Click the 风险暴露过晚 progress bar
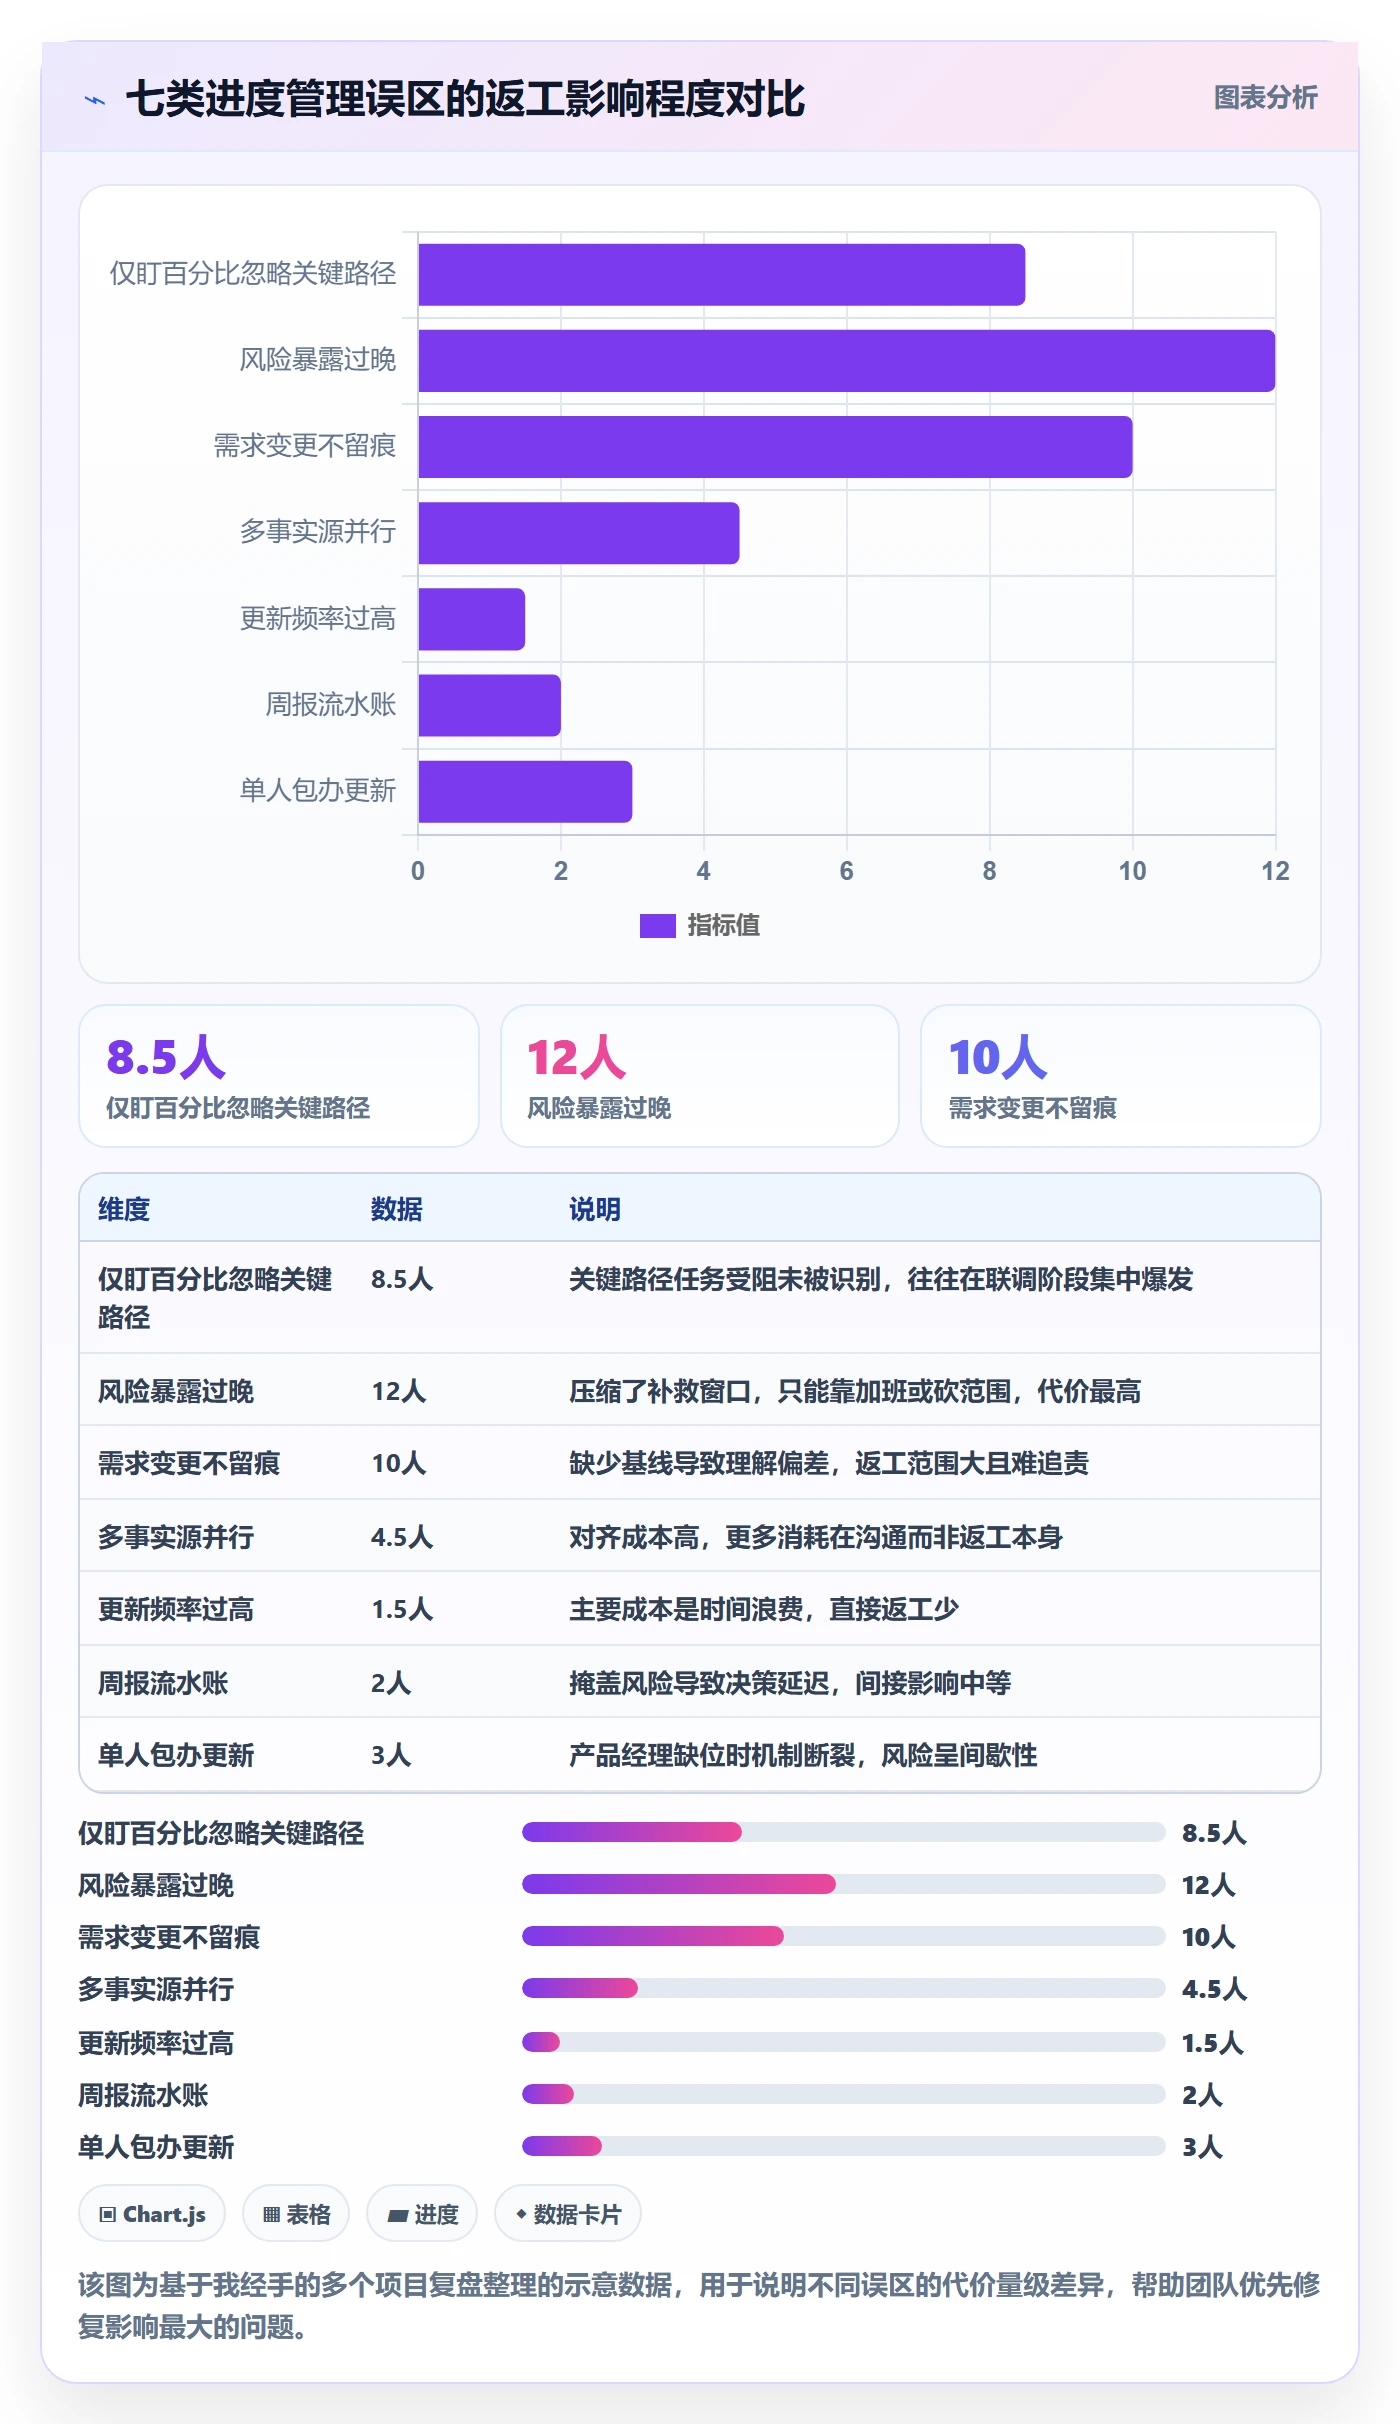 [843, 1884]
